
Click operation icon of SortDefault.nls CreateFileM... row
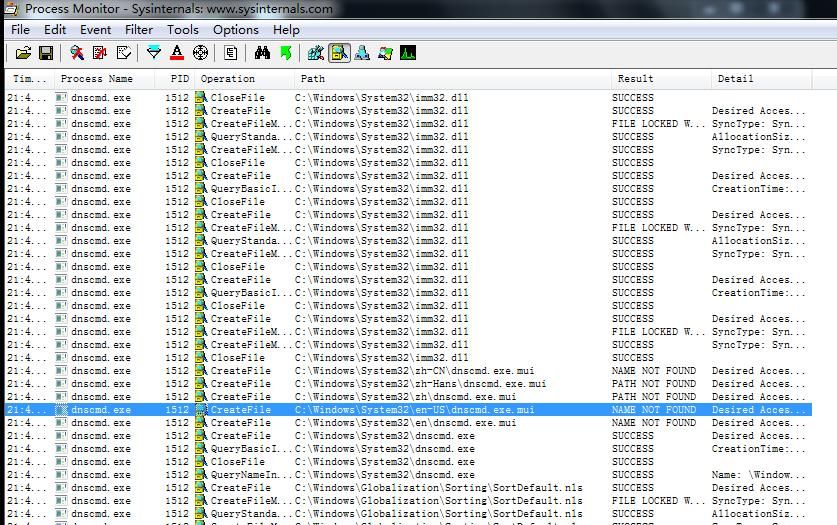(201, 500)
